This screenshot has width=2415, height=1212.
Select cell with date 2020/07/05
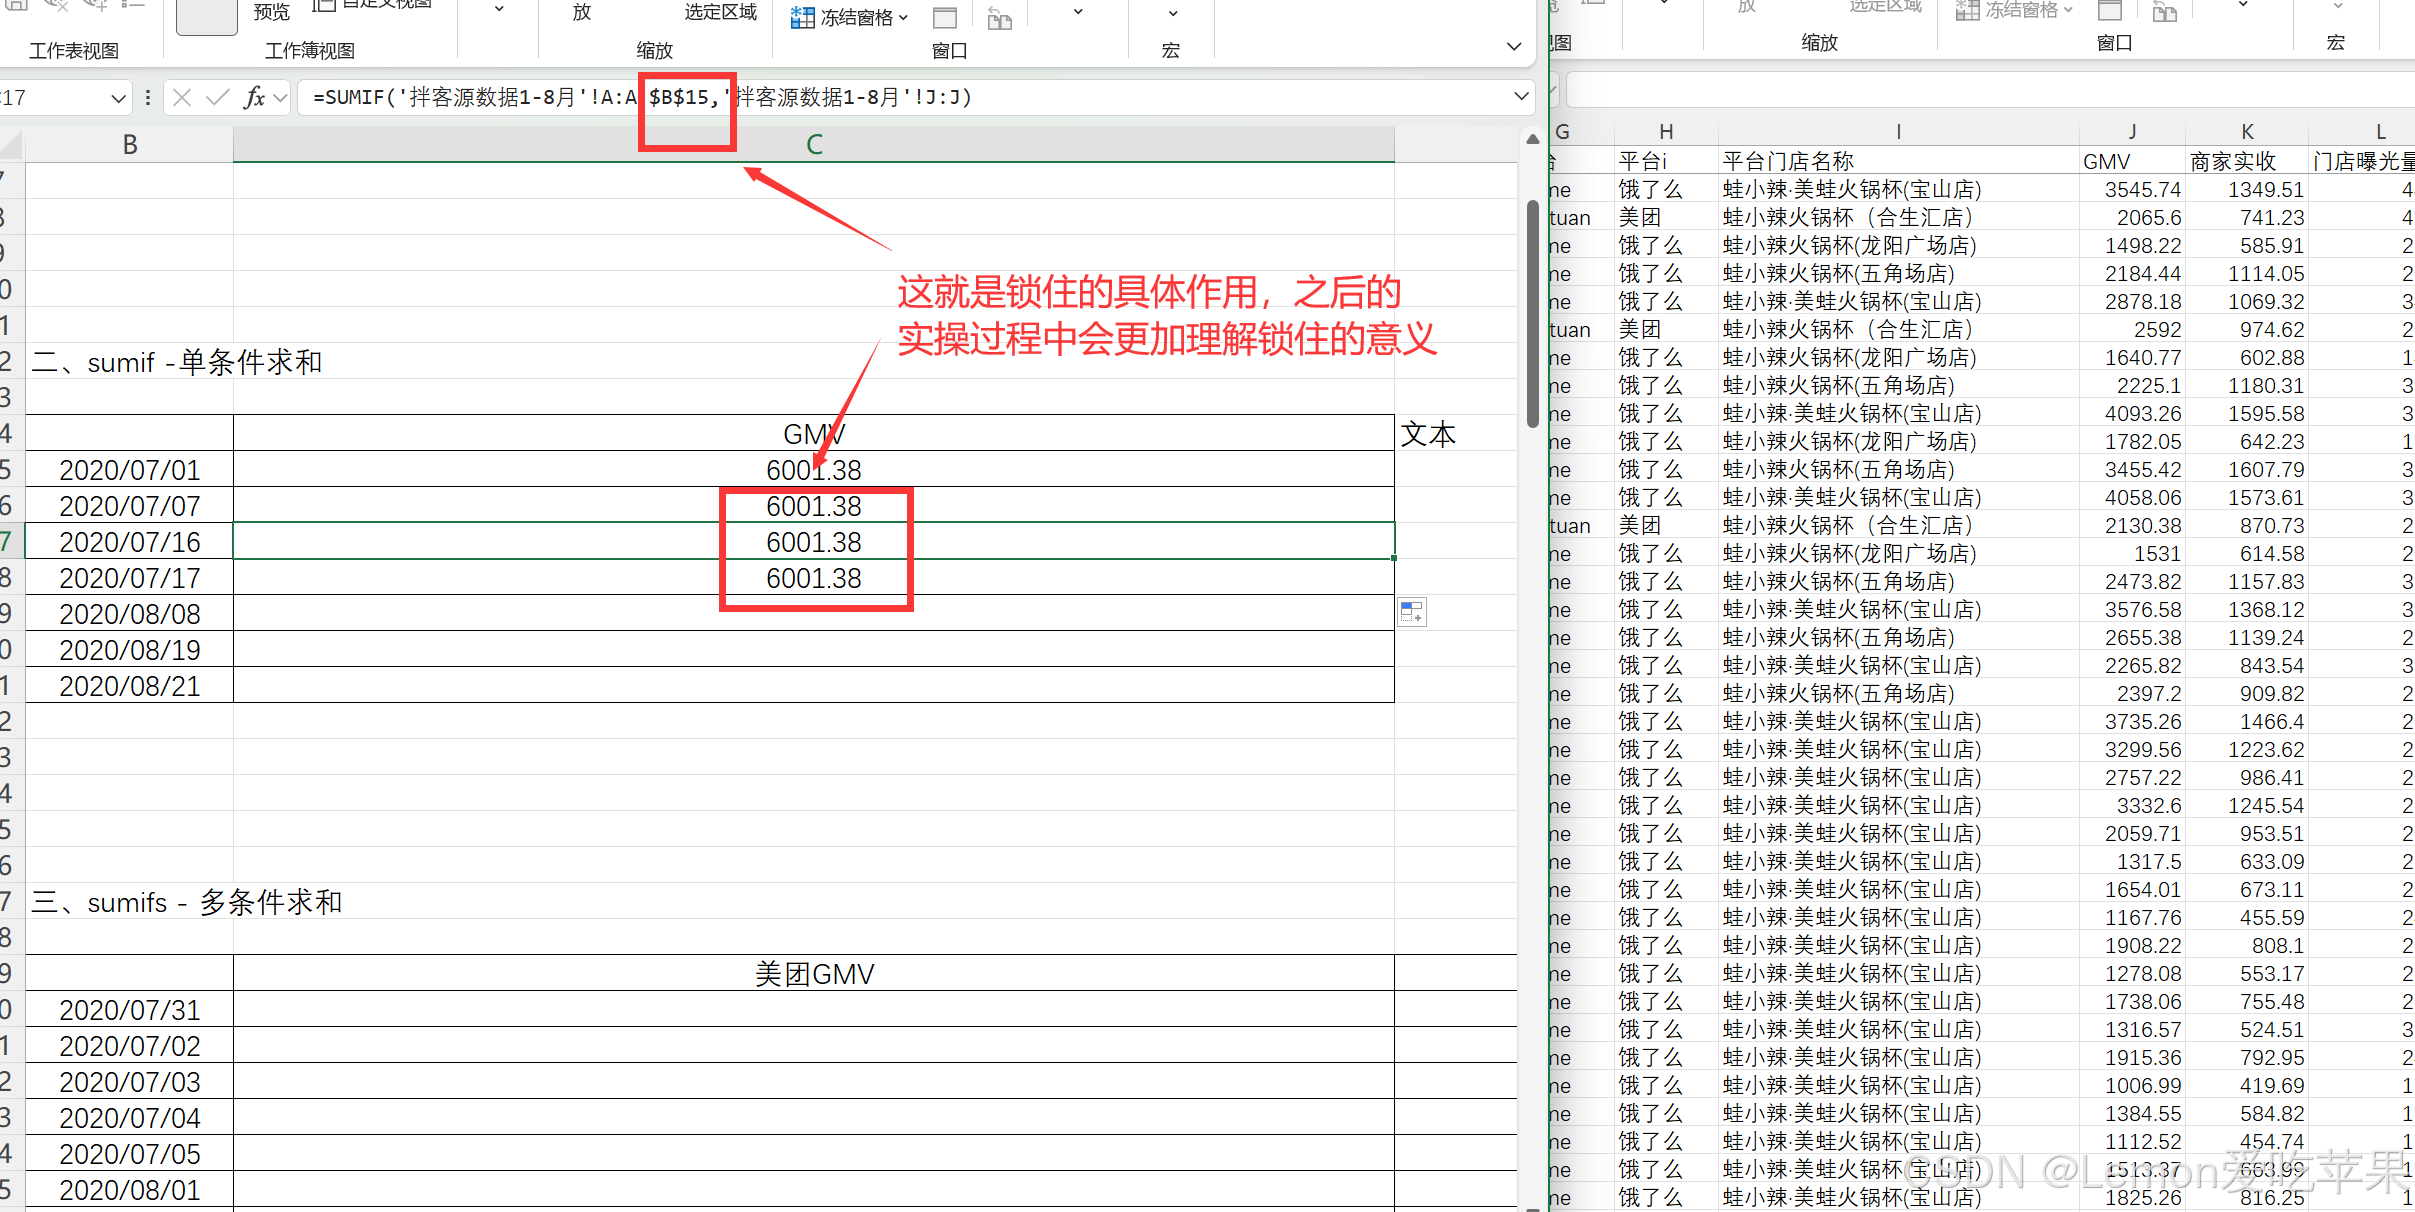point(129,1154)
